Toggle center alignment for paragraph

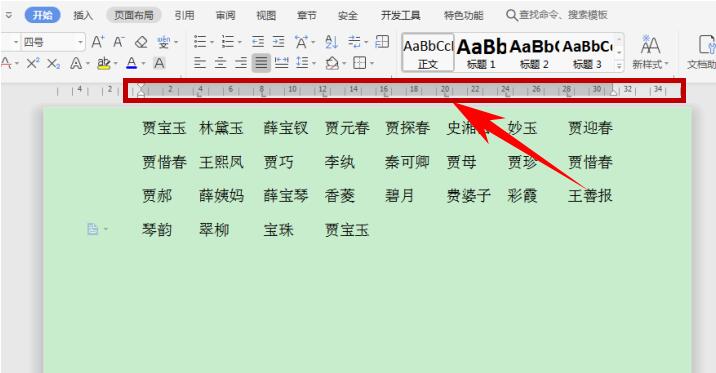click(221, 63)
